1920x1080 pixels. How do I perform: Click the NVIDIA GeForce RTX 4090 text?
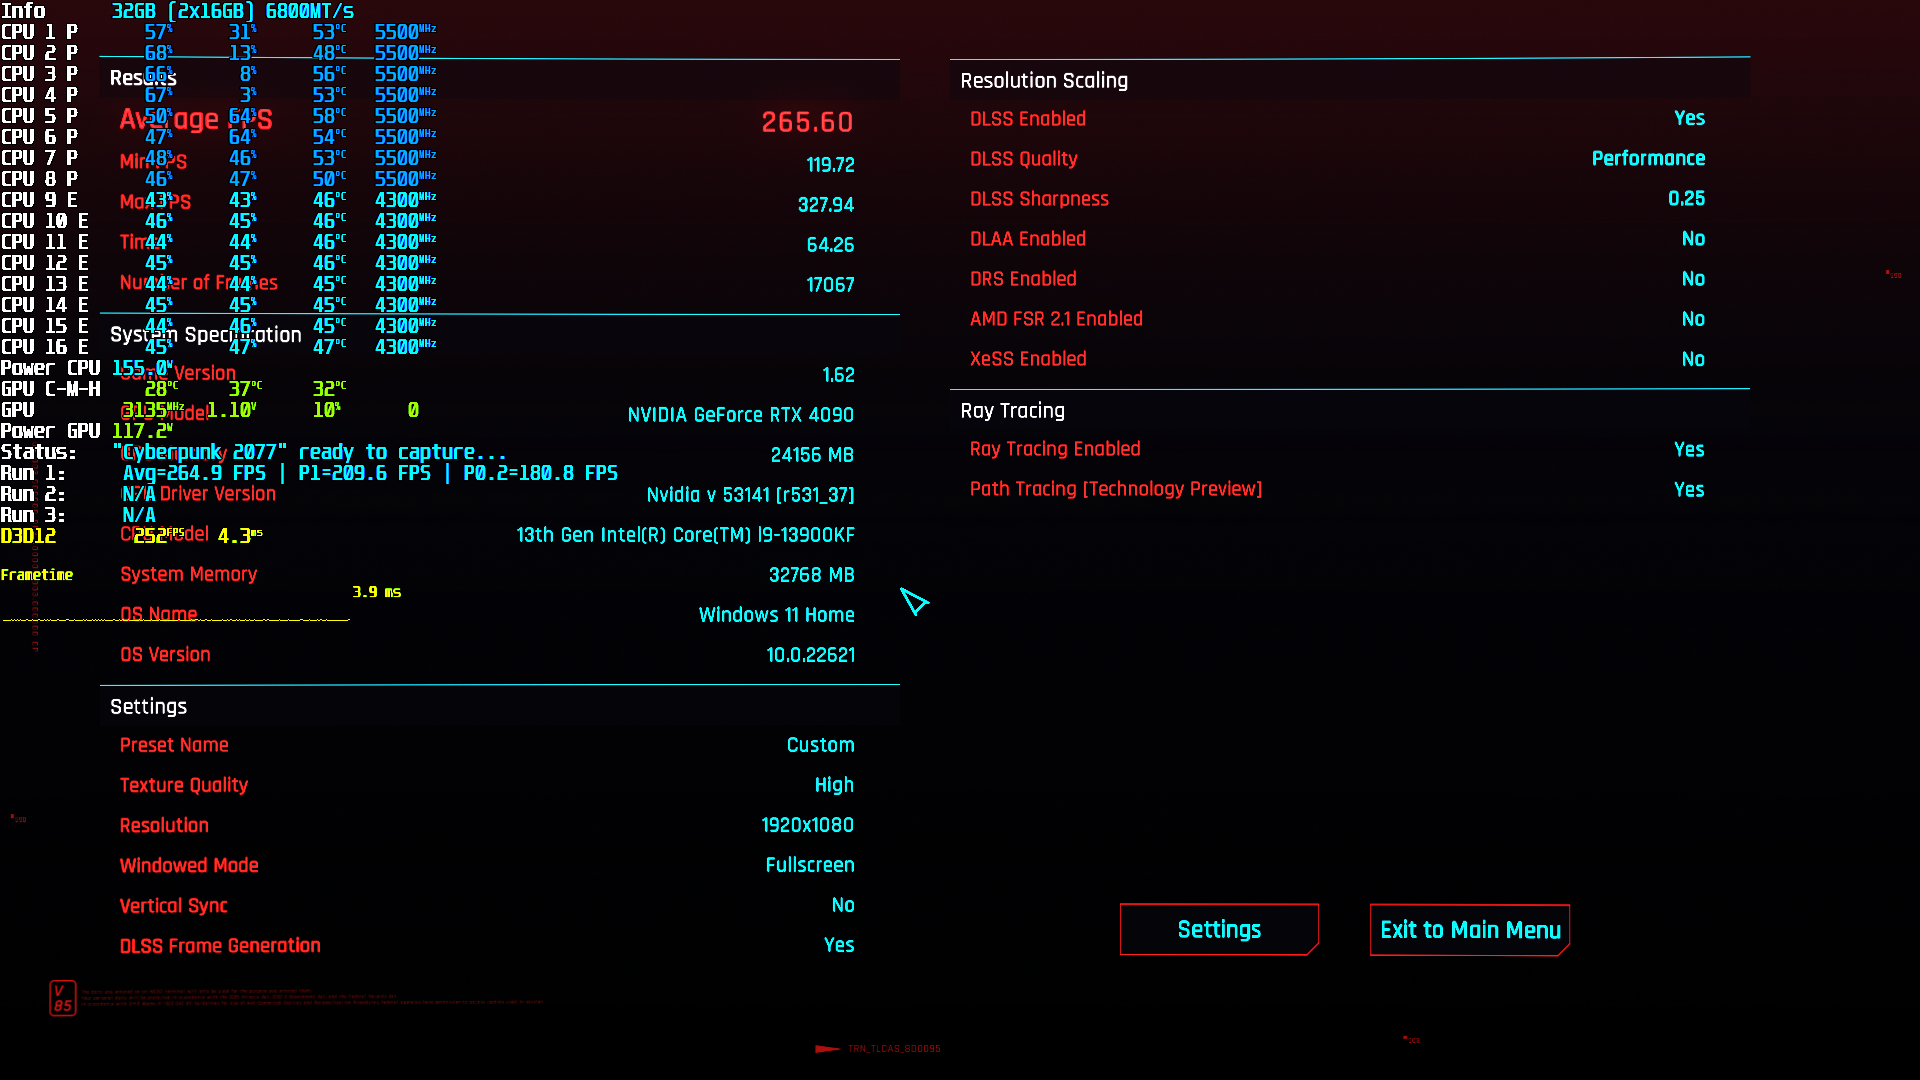(x=740, y=415)
